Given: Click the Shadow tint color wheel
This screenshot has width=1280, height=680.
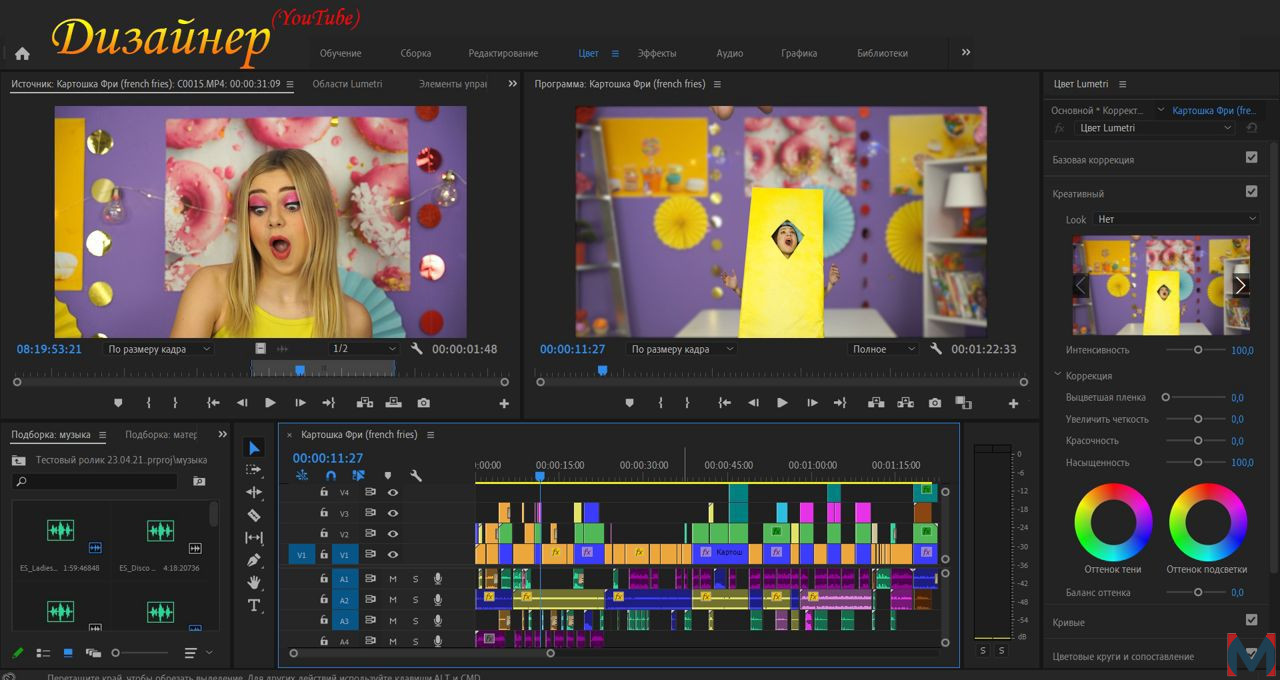Looking at the screenshot, I should (1113, 521).
